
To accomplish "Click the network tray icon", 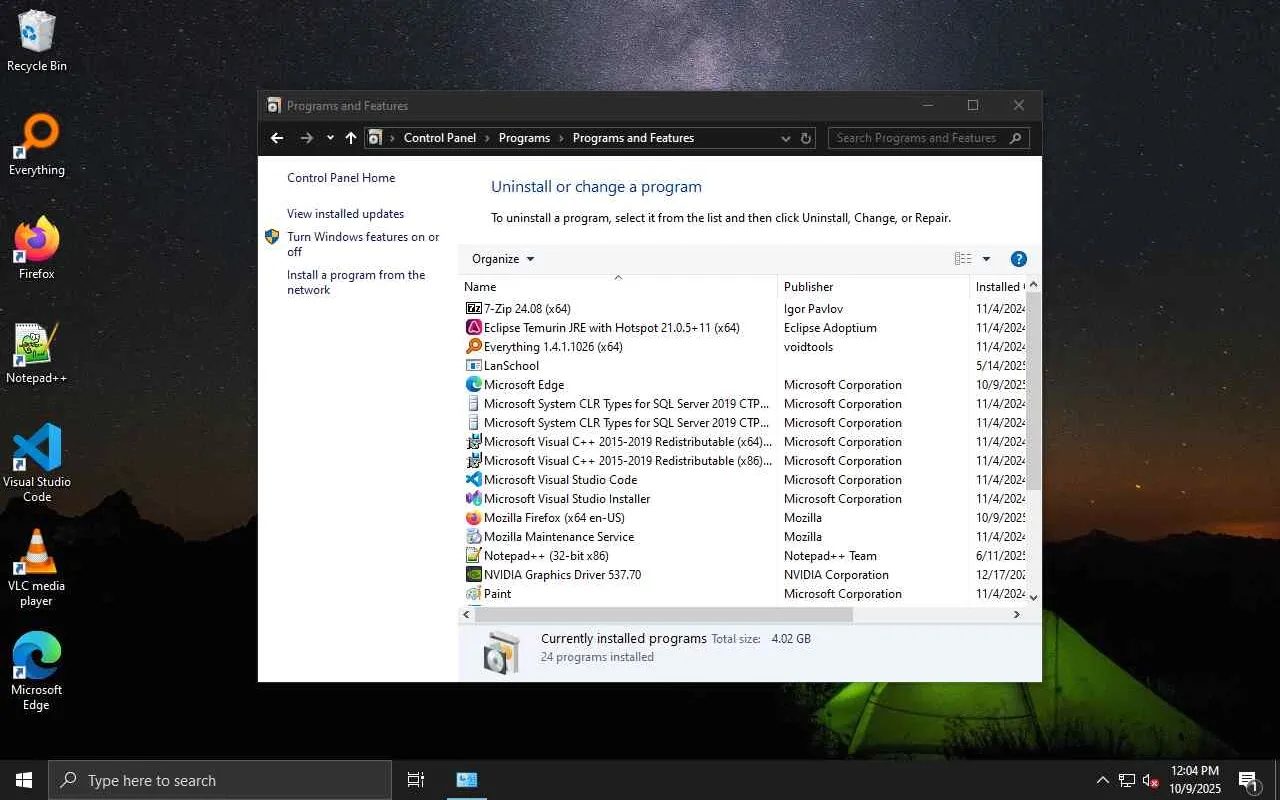I will click(x=1127, y=780).
